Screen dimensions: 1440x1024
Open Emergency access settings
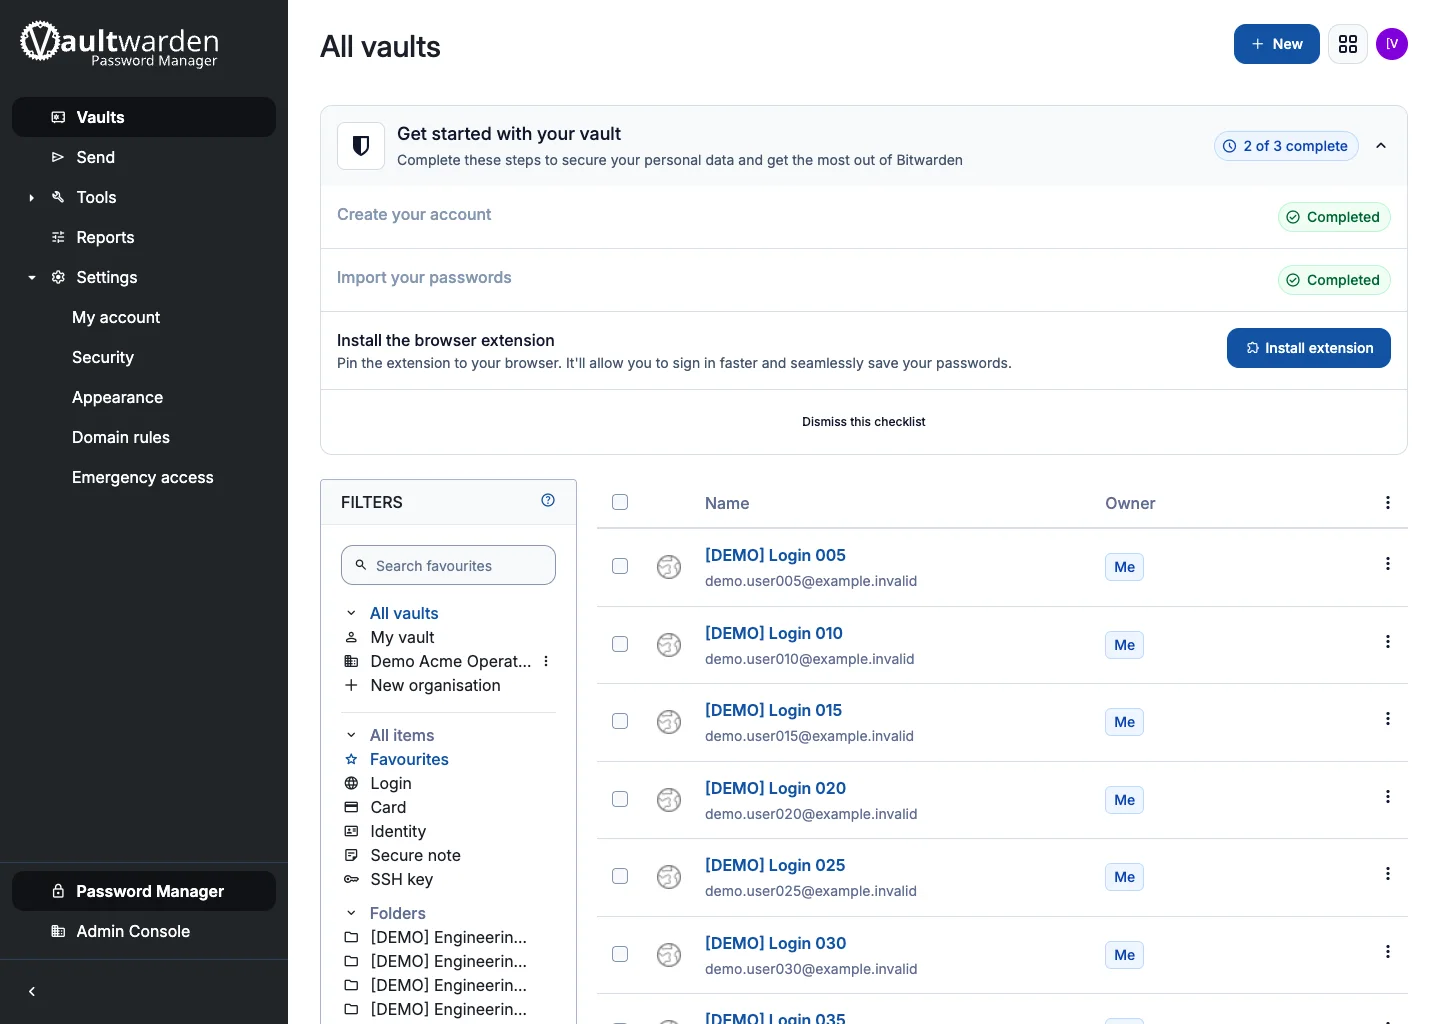(x=144, y=477)
